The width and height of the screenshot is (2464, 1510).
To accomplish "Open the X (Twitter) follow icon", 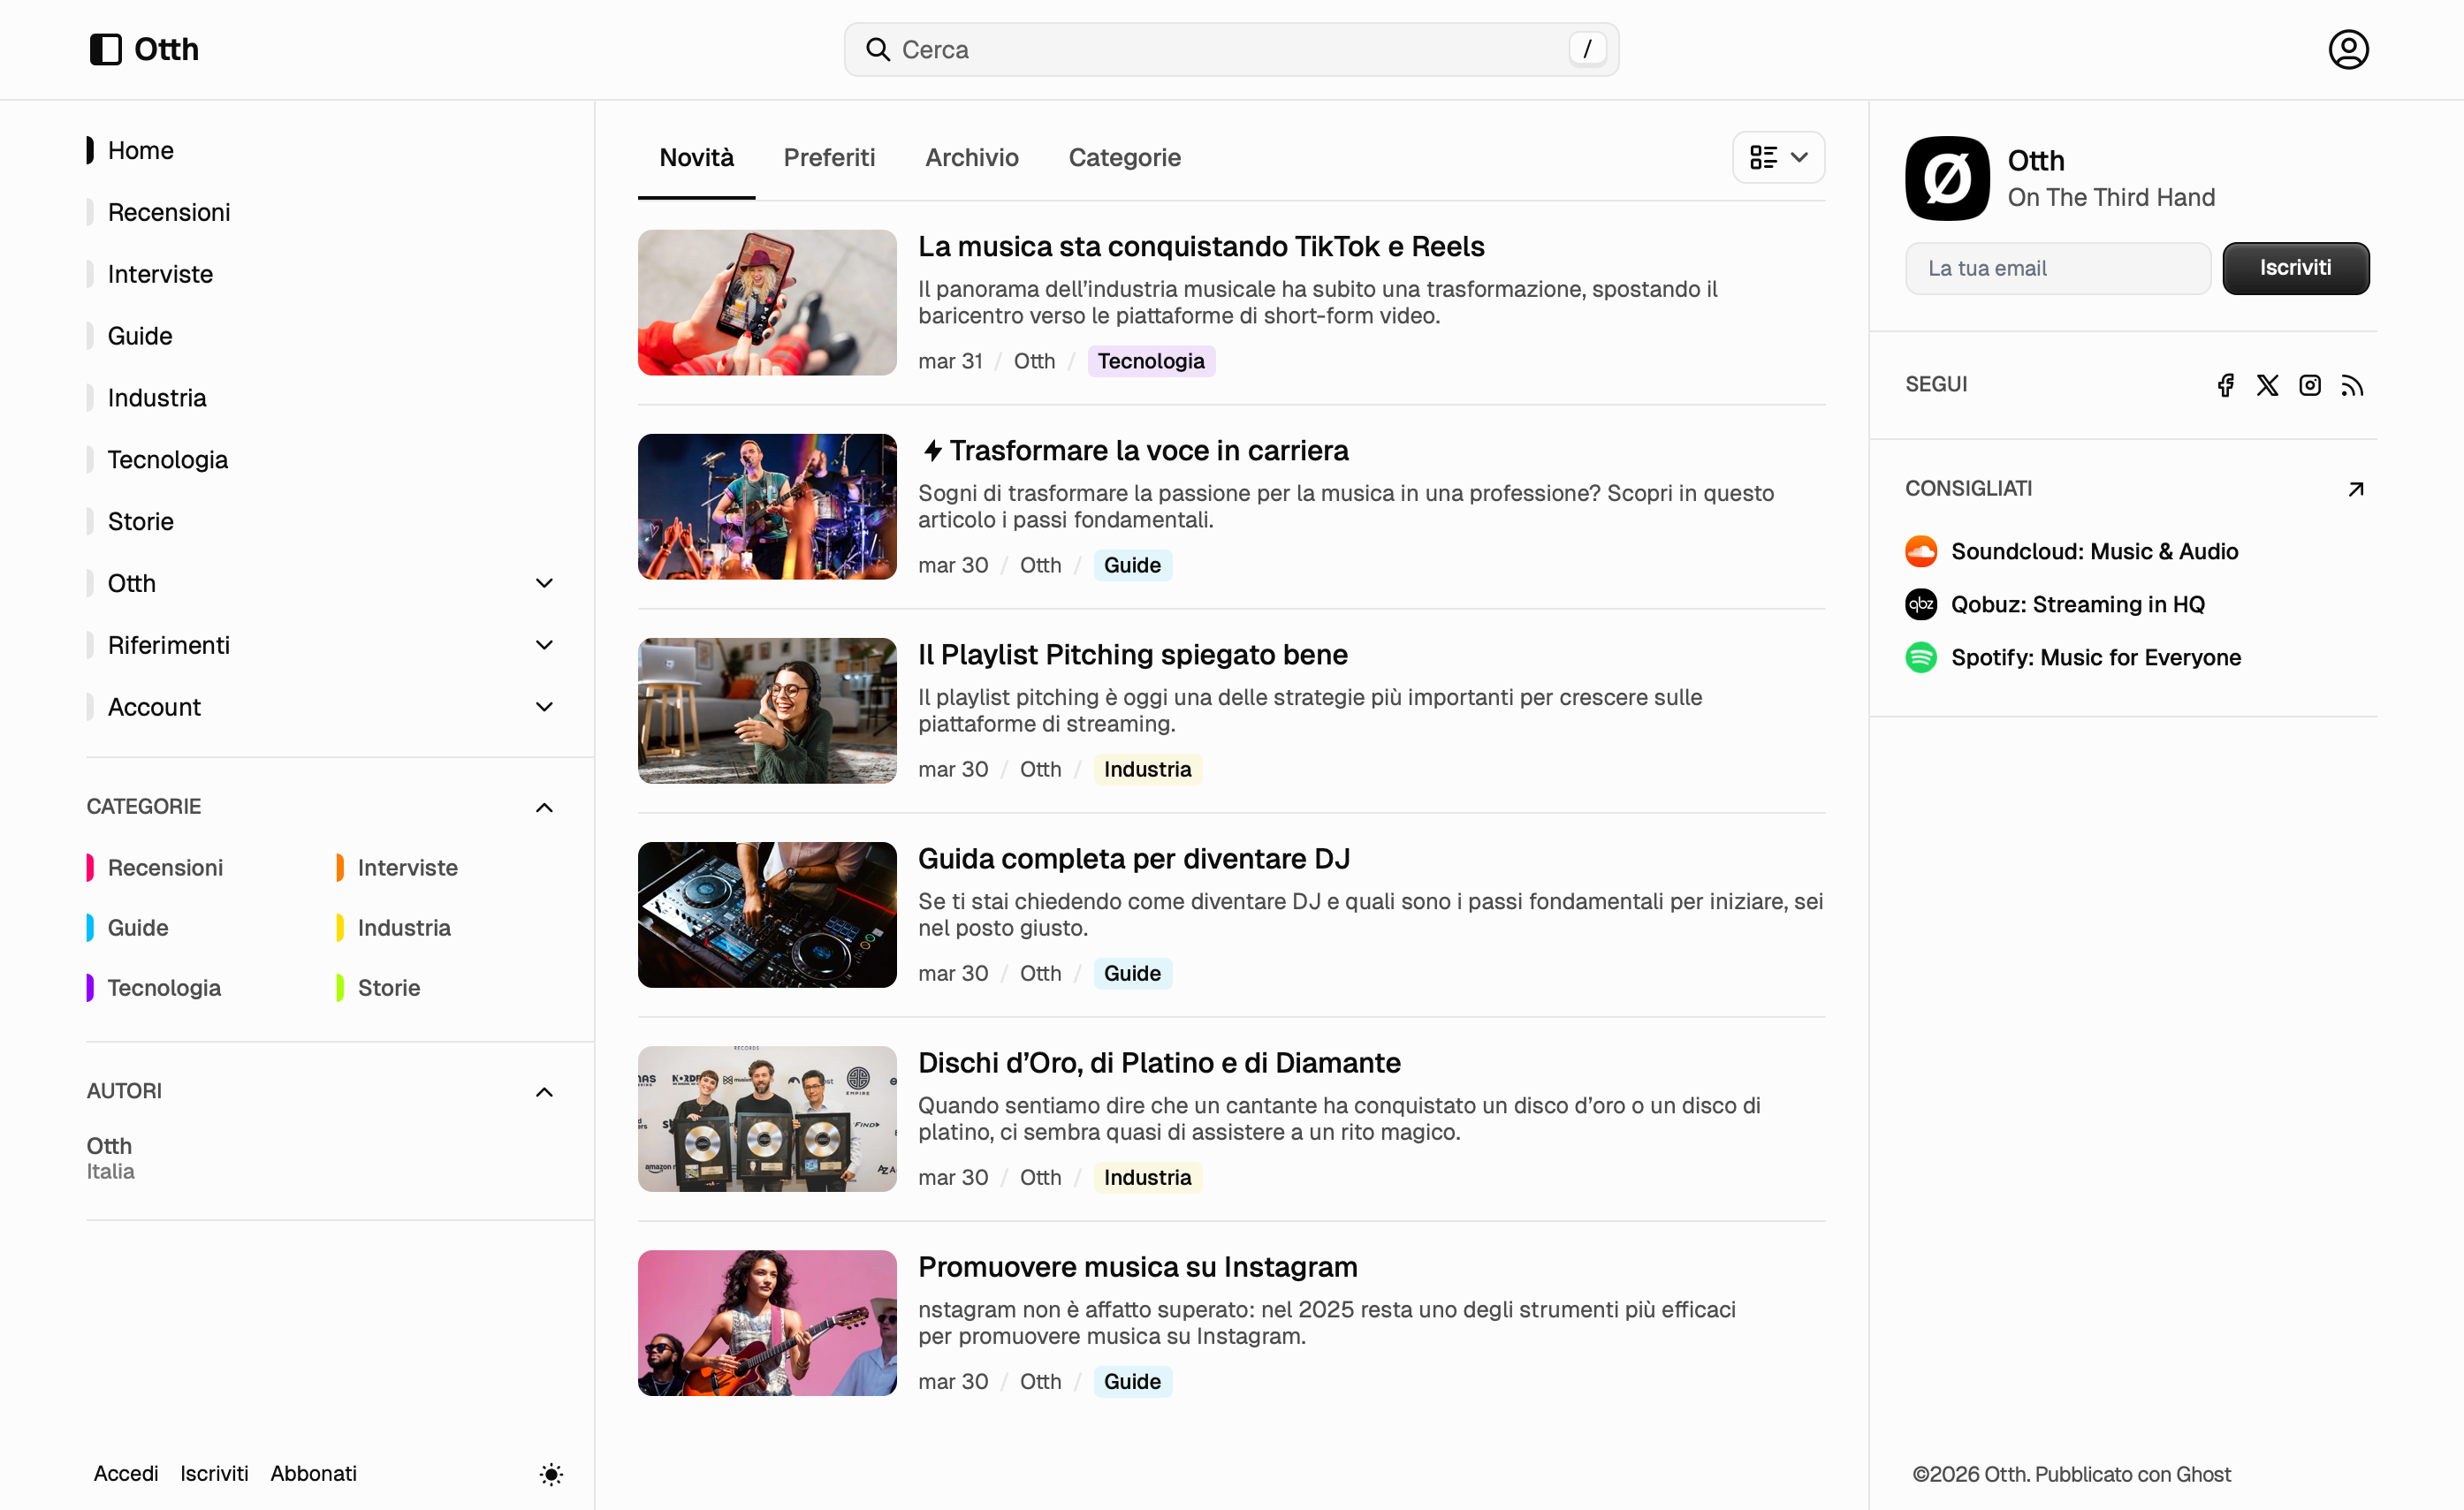I will (x=2267, y=385).
